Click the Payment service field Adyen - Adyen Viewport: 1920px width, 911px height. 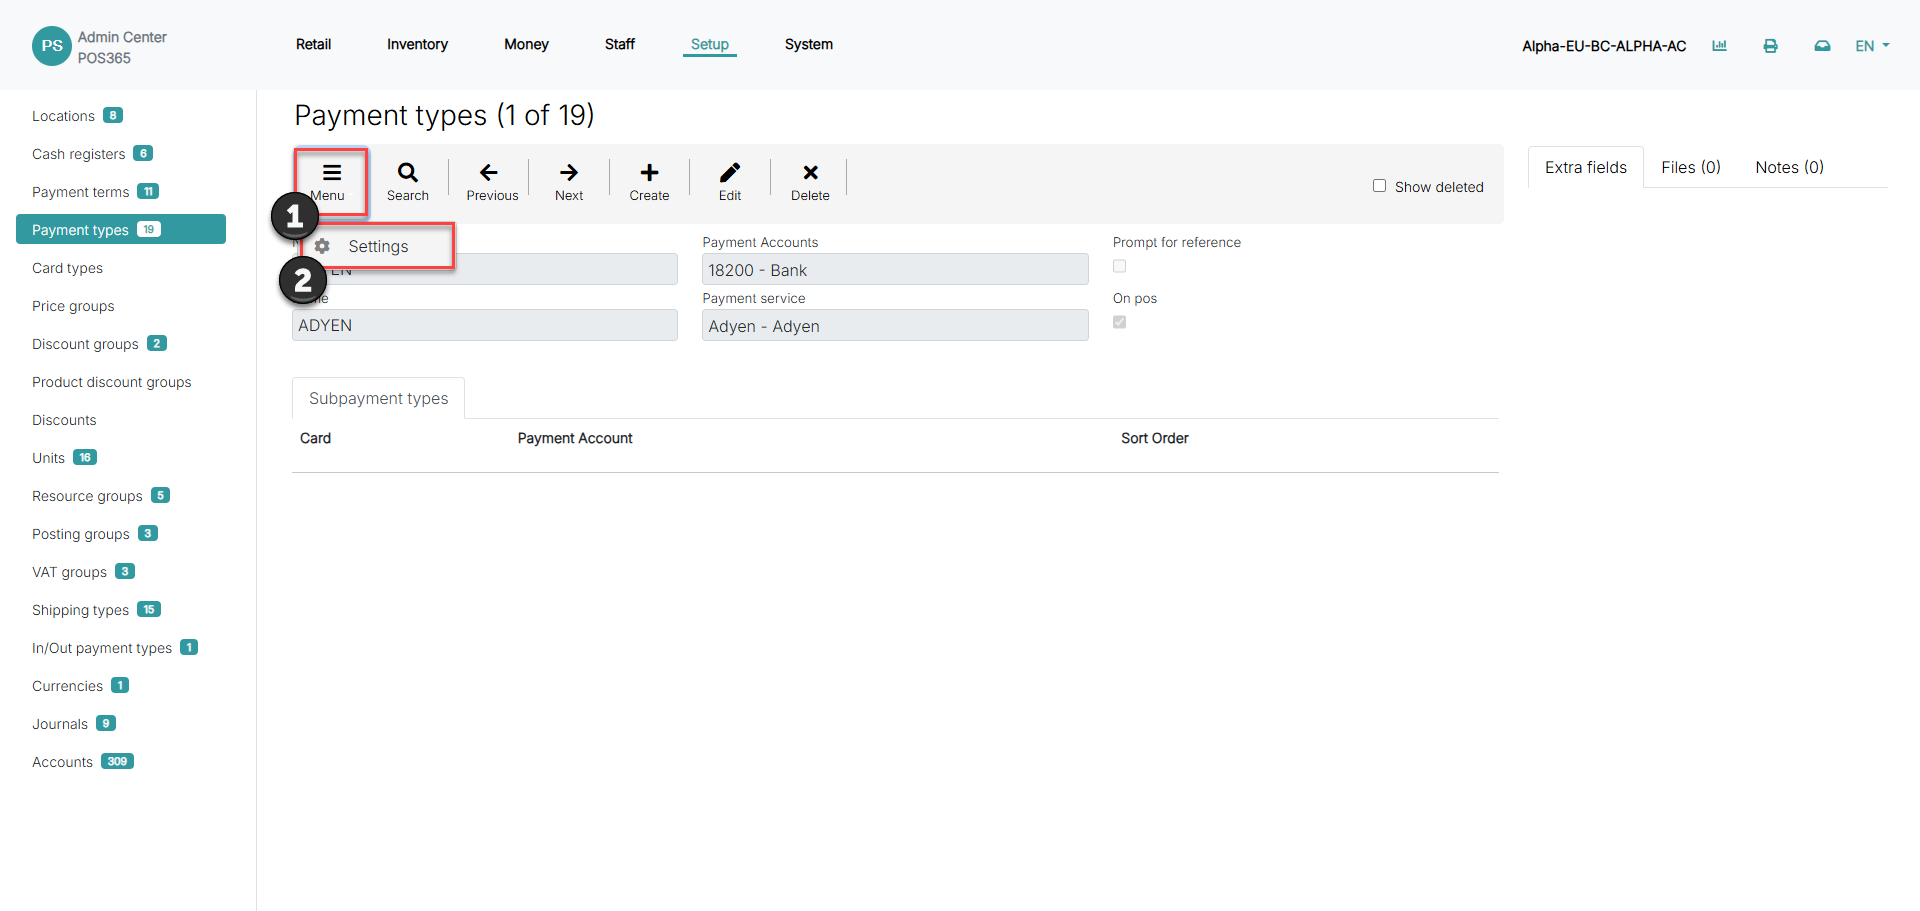(895, 326)
